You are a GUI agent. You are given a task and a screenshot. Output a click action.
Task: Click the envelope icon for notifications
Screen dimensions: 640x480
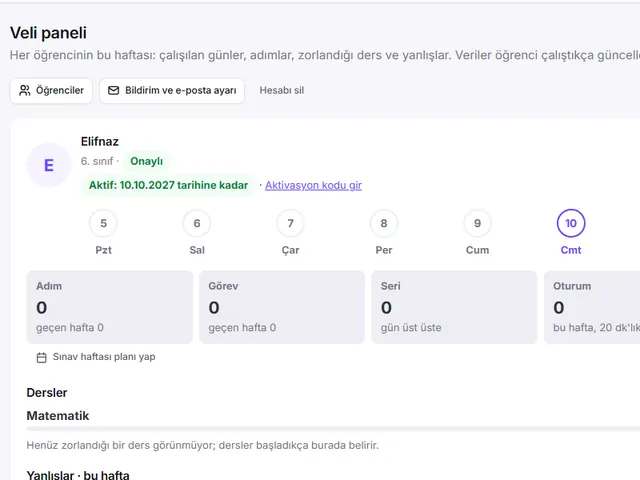tap(113, 91)
